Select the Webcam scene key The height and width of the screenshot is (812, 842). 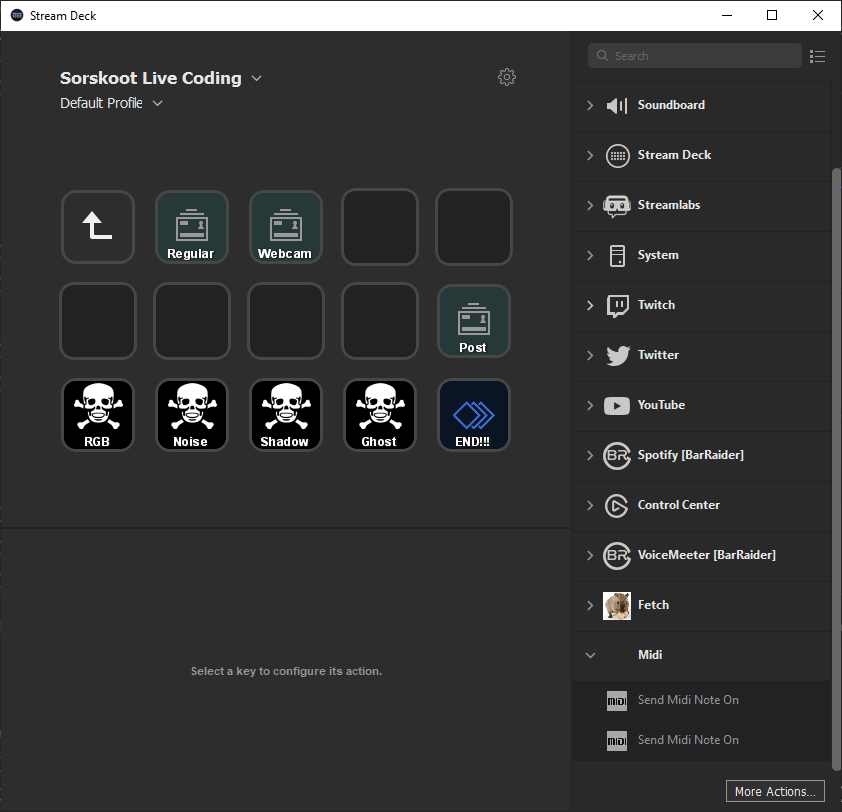tap(286, 227)
